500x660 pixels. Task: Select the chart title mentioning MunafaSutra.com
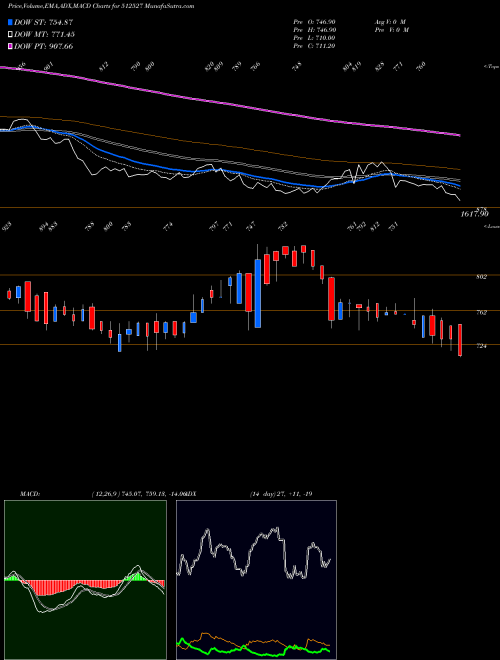point(101,7)
